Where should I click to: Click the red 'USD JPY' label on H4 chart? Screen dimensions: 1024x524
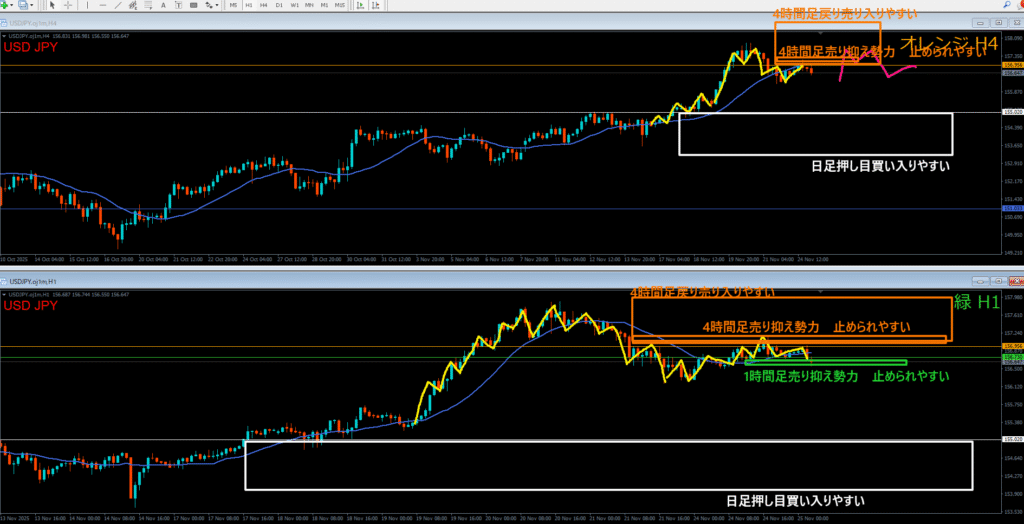pyautogui.click(x=31, y=47)
